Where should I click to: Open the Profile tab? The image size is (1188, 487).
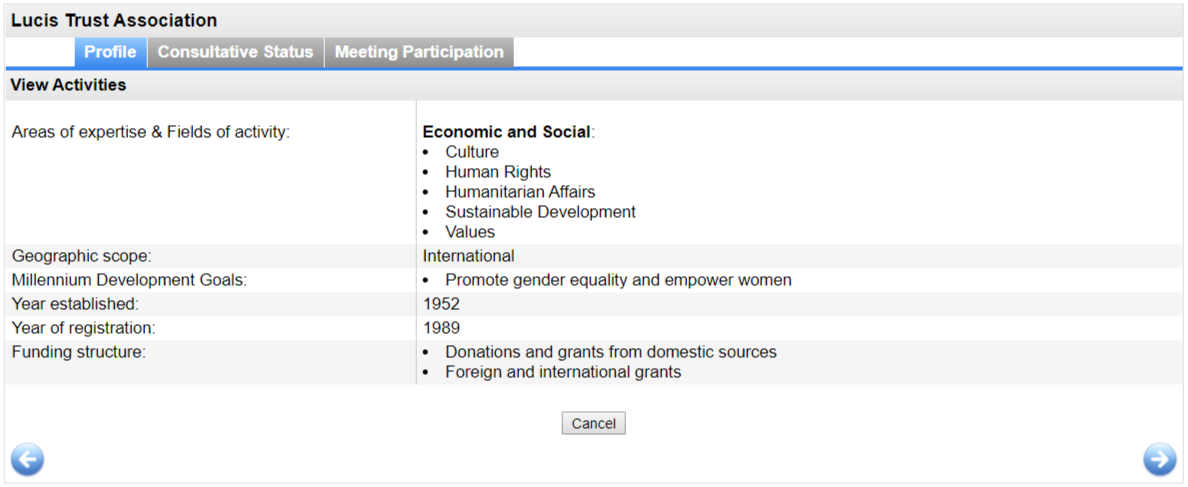(111, 52)
